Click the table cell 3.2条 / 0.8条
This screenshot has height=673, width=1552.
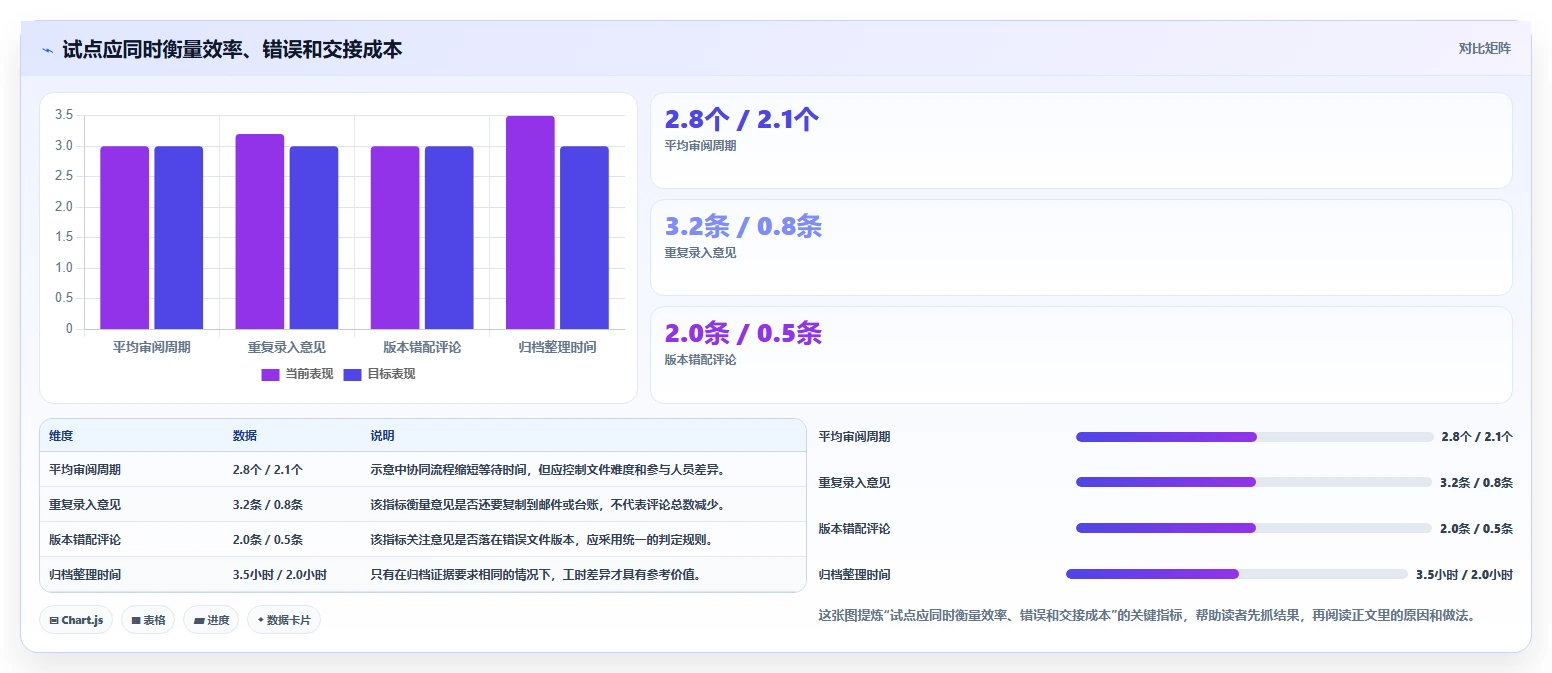268,504
